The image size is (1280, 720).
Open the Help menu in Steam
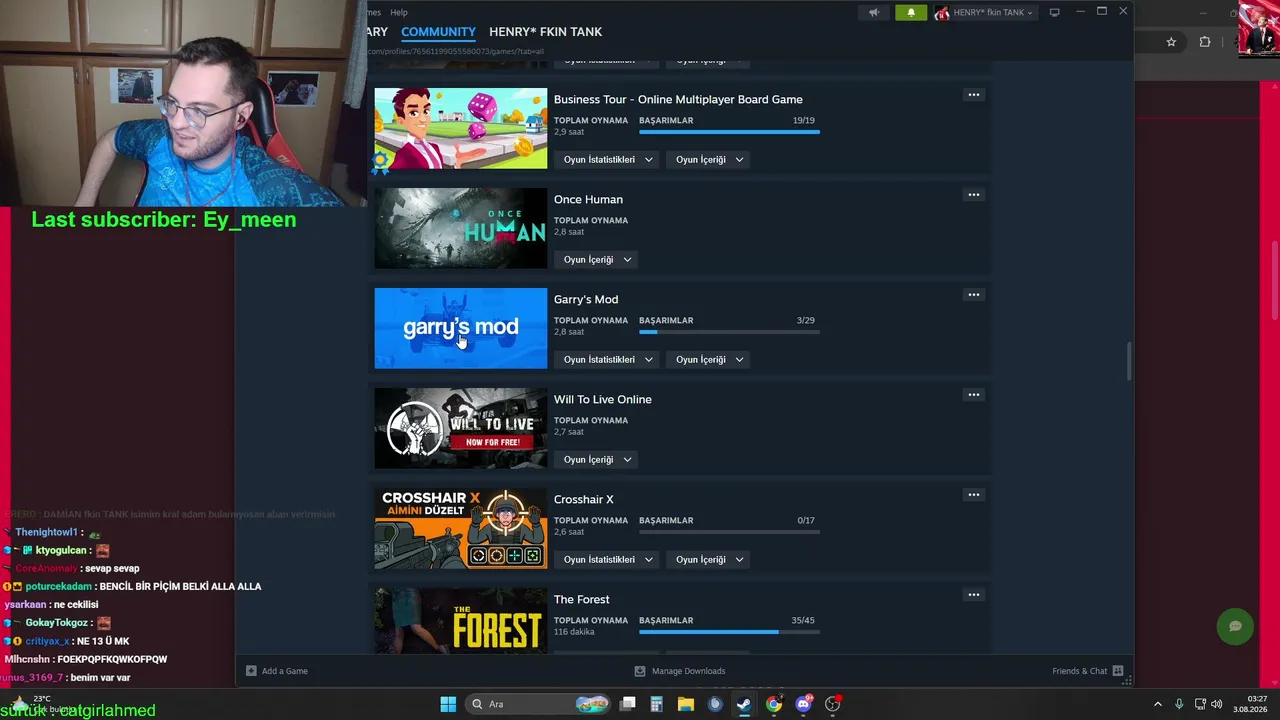[399, 12]
